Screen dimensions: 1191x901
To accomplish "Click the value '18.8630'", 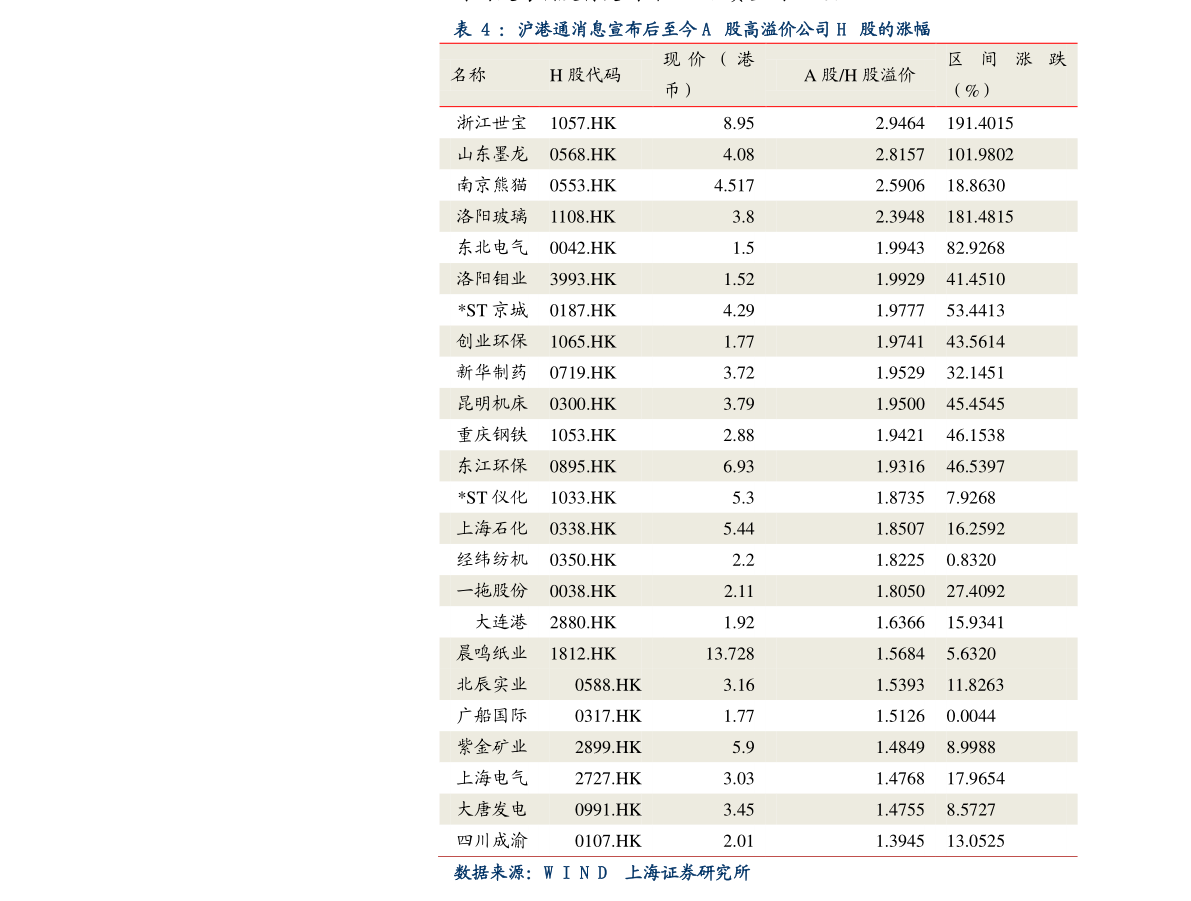I will point(975,185).
